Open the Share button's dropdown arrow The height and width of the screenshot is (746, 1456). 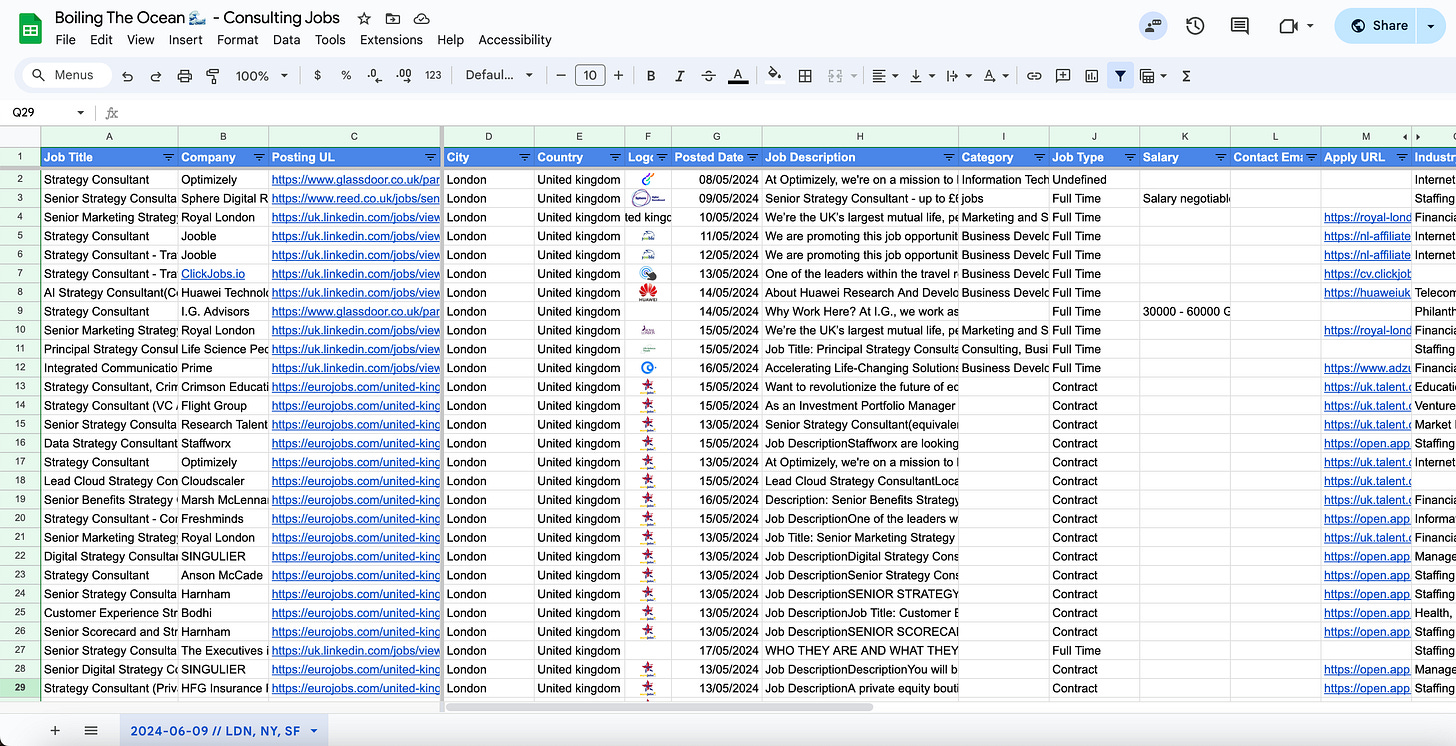[1432, 26]
